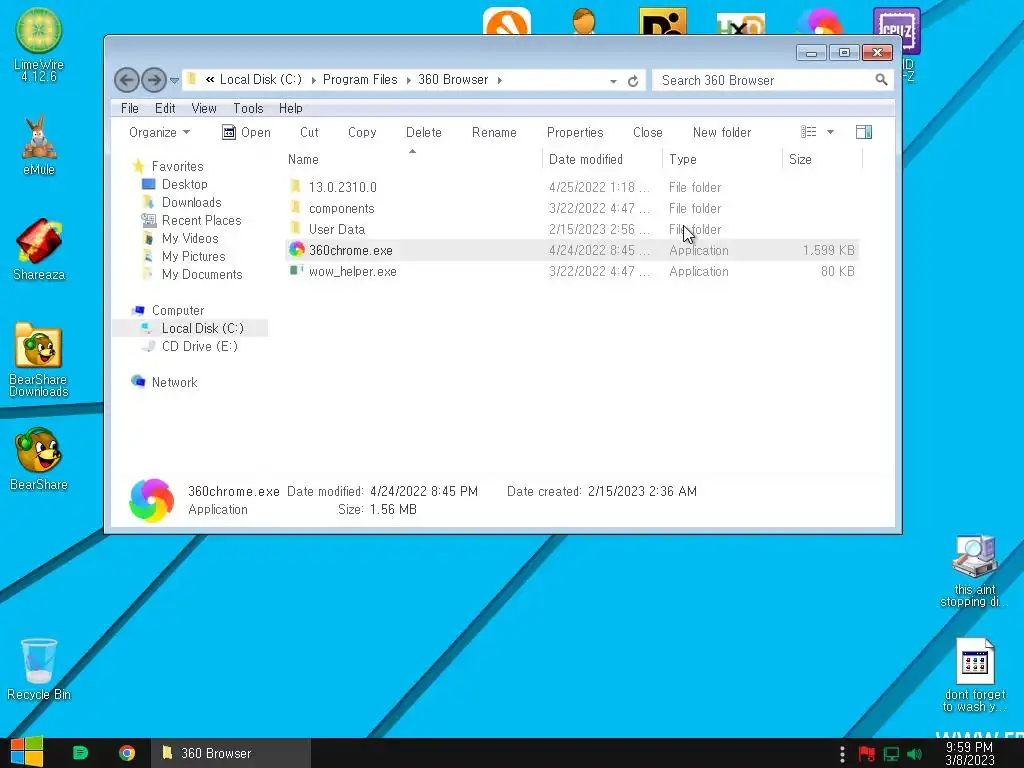The image size is (1024, 768).
Task: Show hidden tray icons via dots
Action: [842, 754]
